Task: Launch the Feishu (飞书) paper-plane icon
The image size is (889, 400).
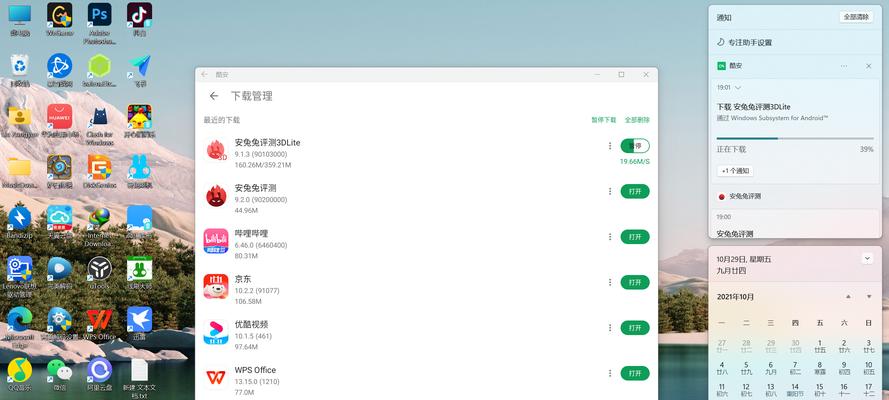Action: point(139,65)
